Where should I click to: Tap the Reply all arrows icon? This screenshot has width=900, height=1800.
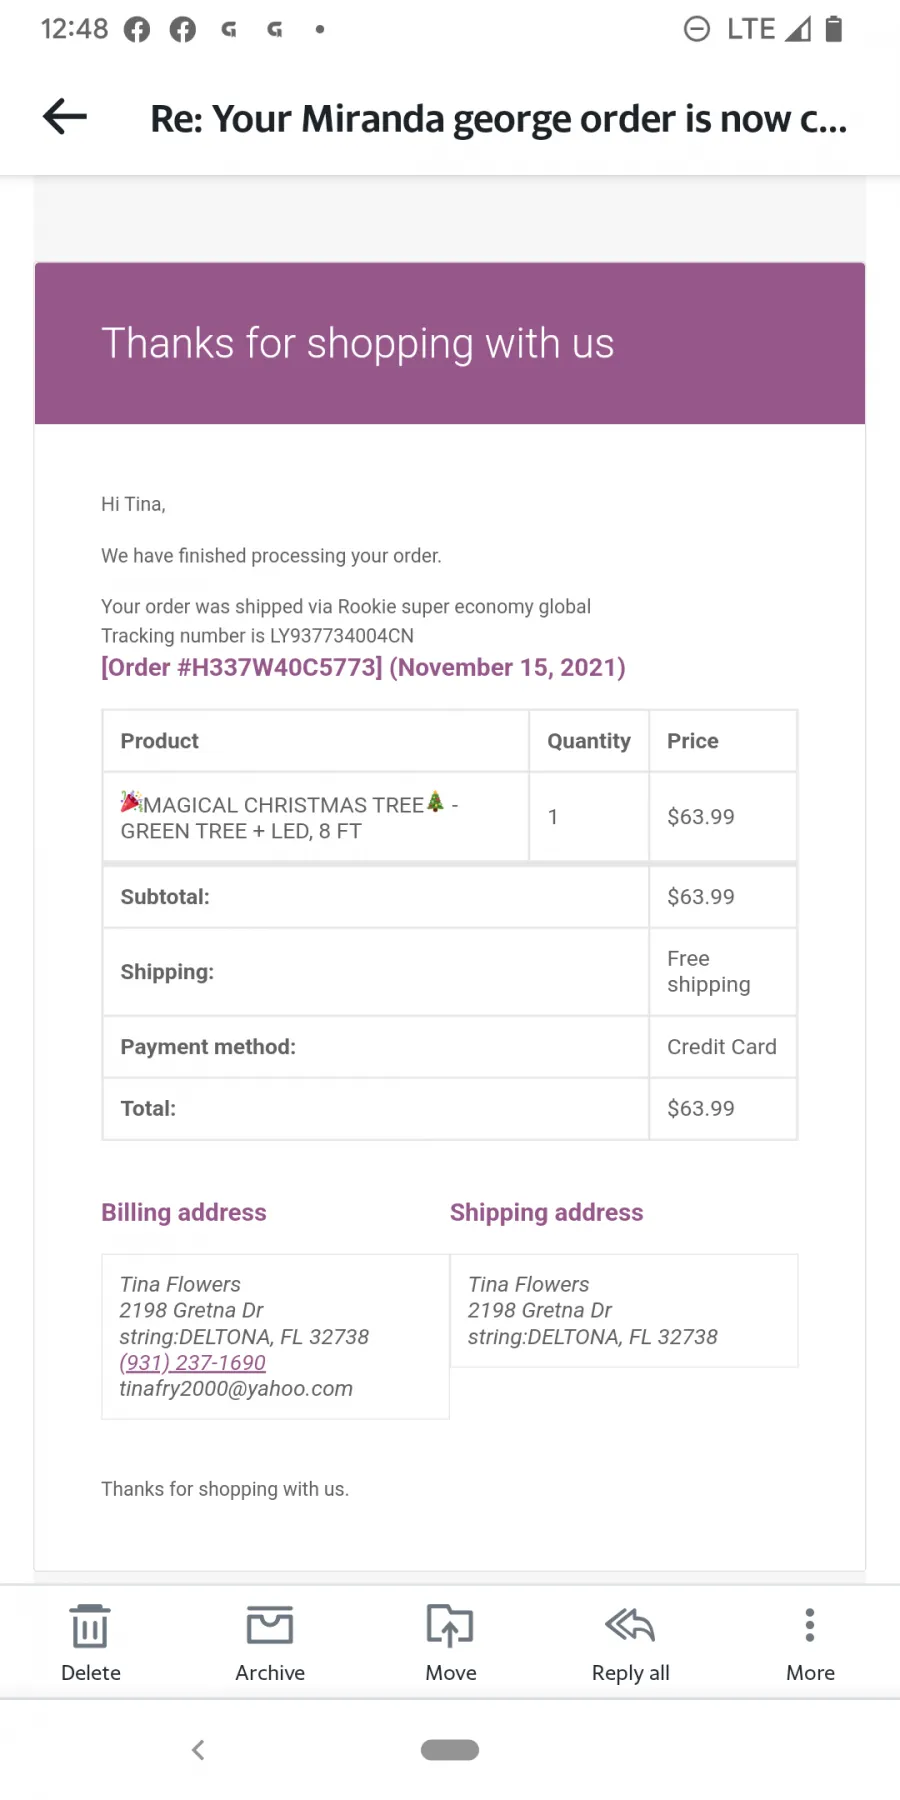click(630, 1625)
